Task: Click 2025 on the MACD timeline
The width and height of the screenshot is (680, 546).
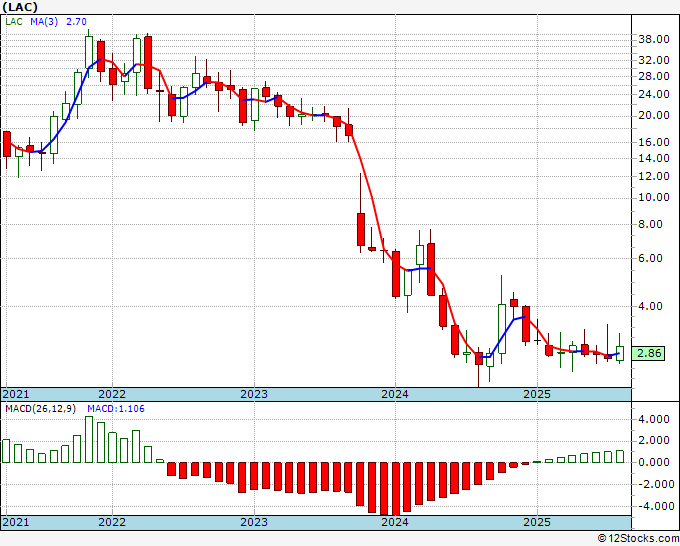Action: [537, 522]
